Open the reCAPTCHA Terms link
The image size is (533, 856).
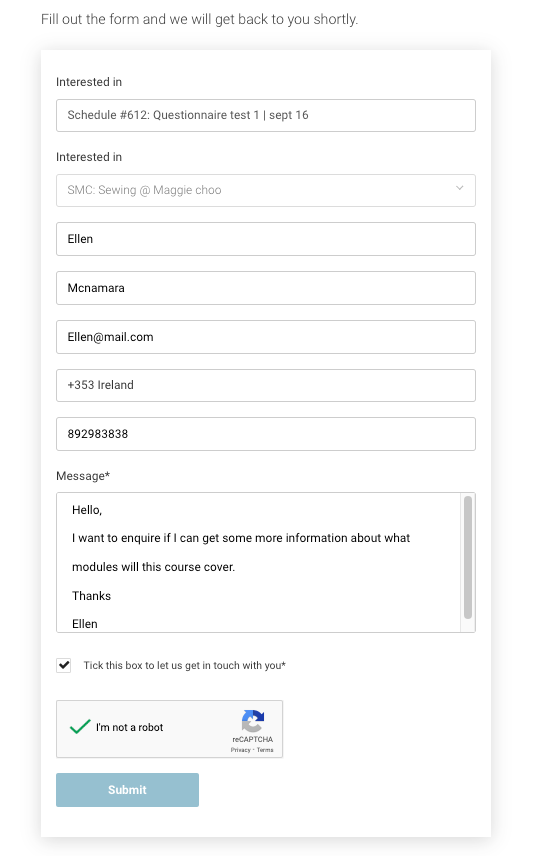pyautogui.click(x=265, y=750)
